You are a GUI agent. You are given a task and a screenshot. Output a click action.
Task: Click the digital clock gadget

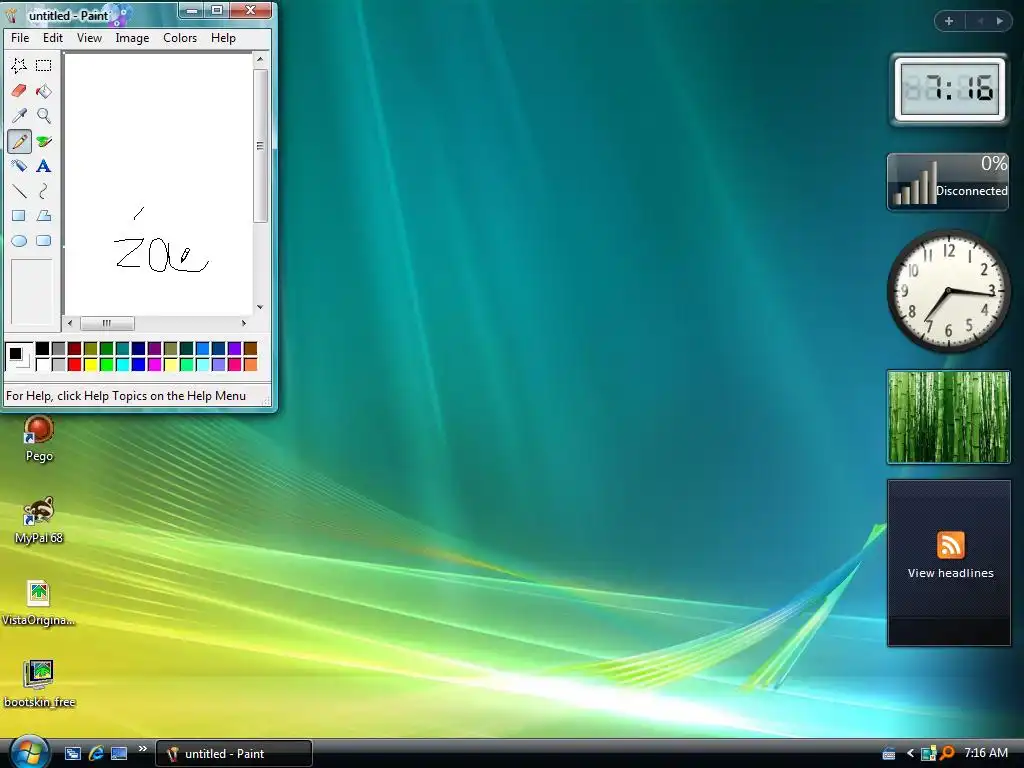[x=949, y=89]
